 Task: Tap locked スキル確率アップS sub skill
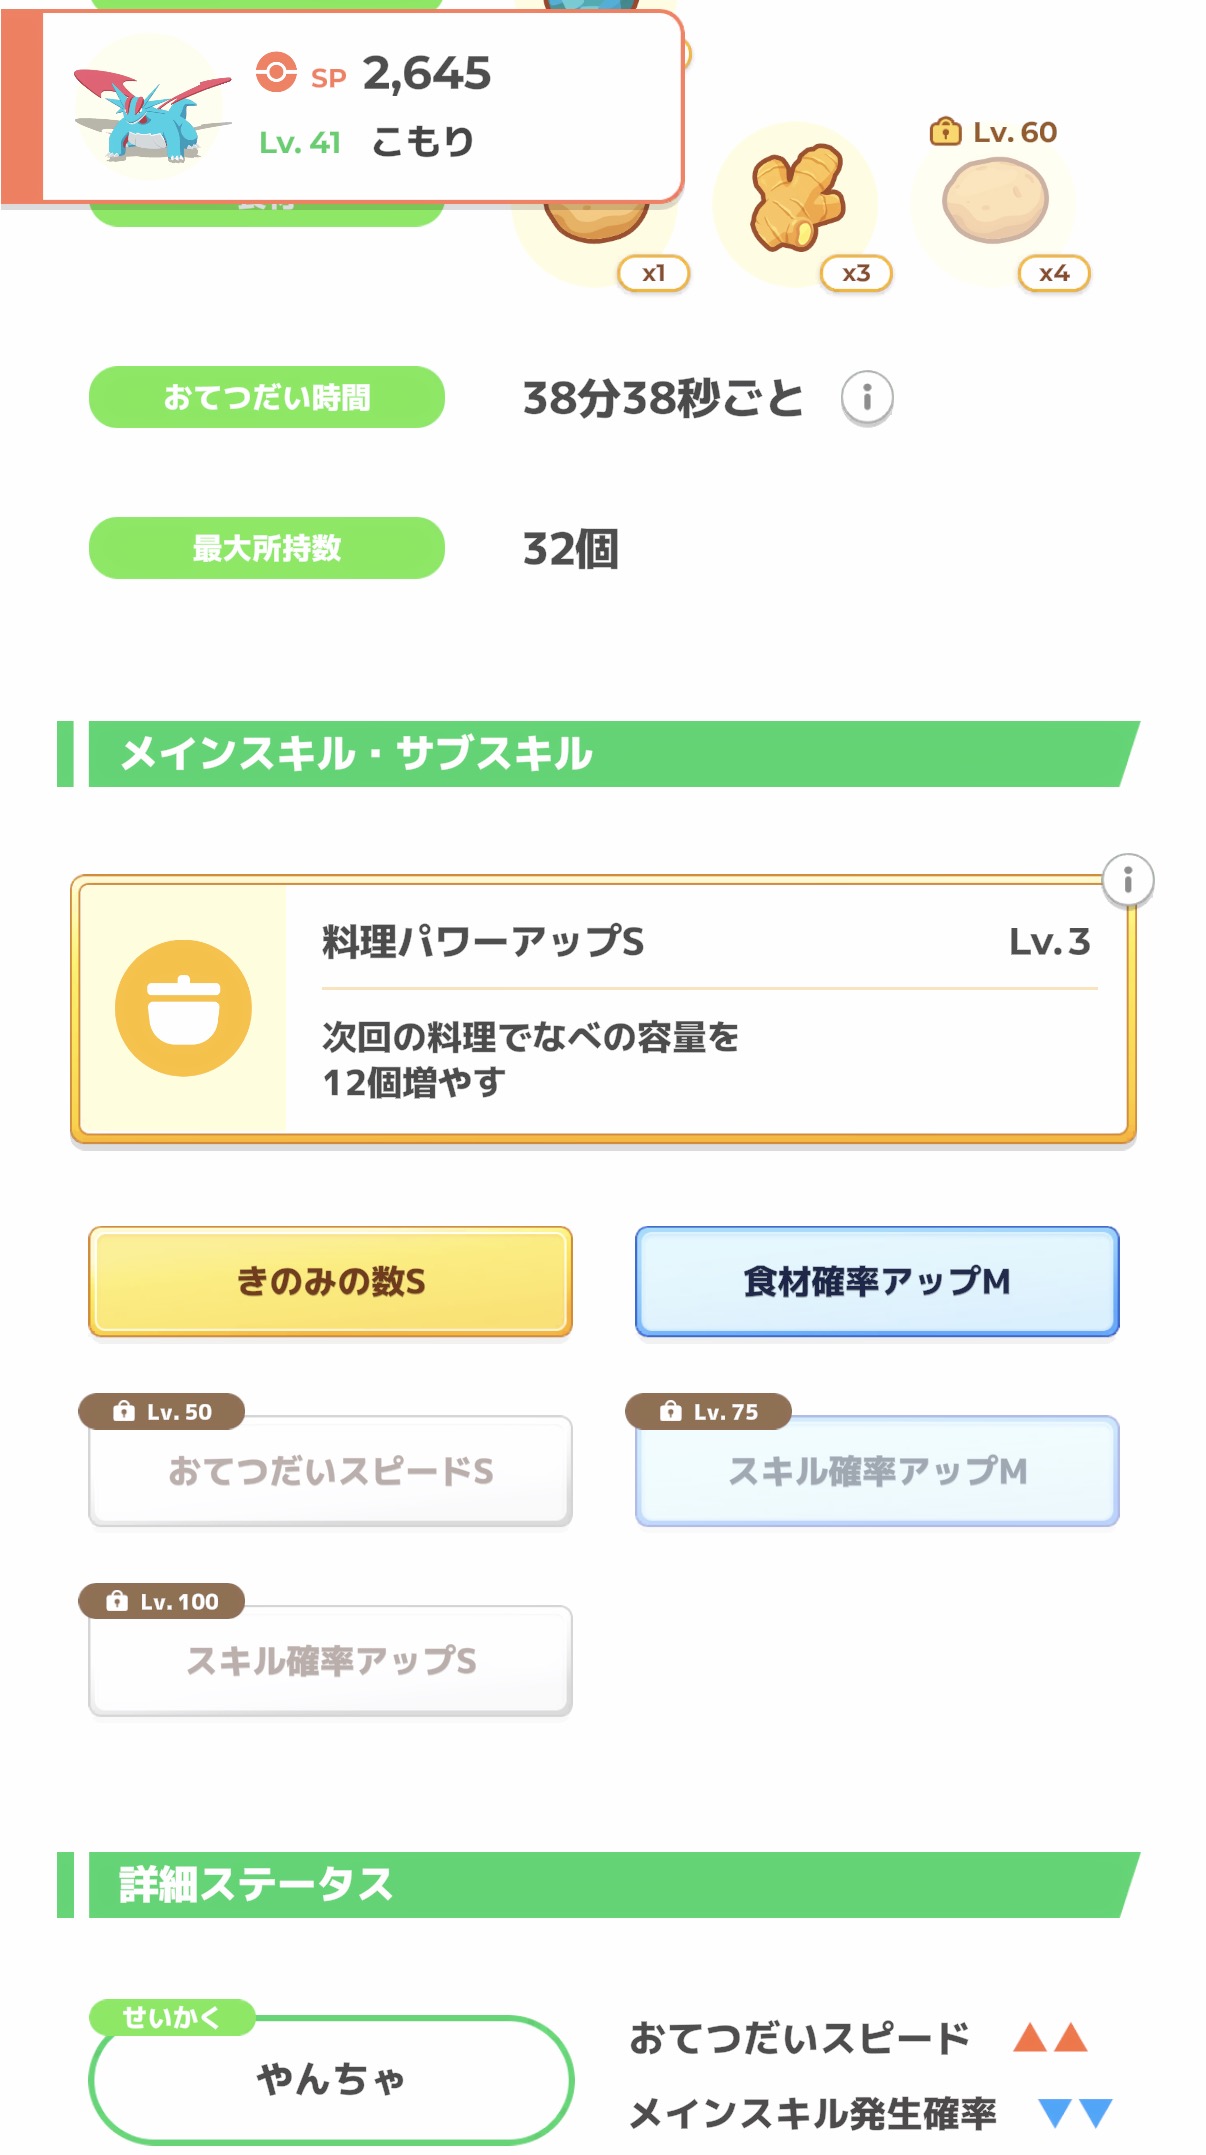pyautogui.click(x=330, y=1662)
